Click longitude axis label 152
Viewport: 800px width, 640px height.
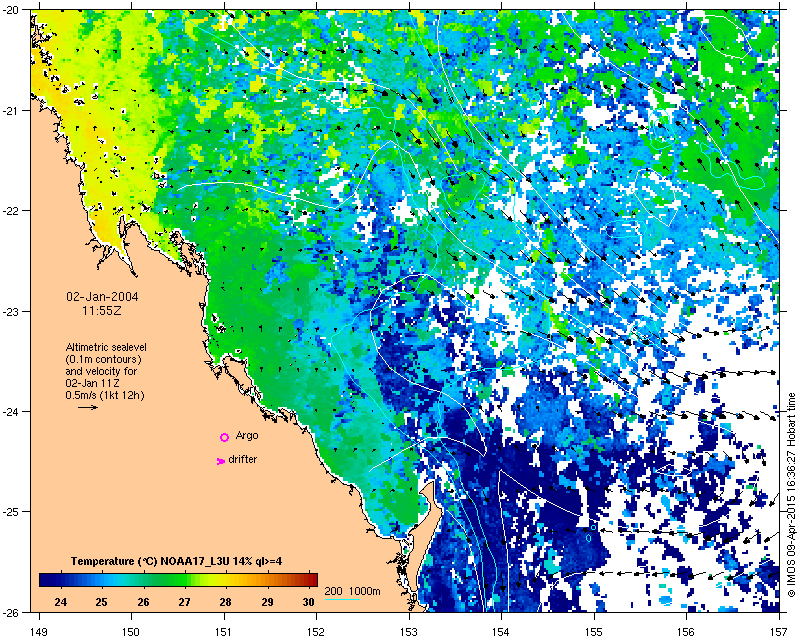click(317, 631)
